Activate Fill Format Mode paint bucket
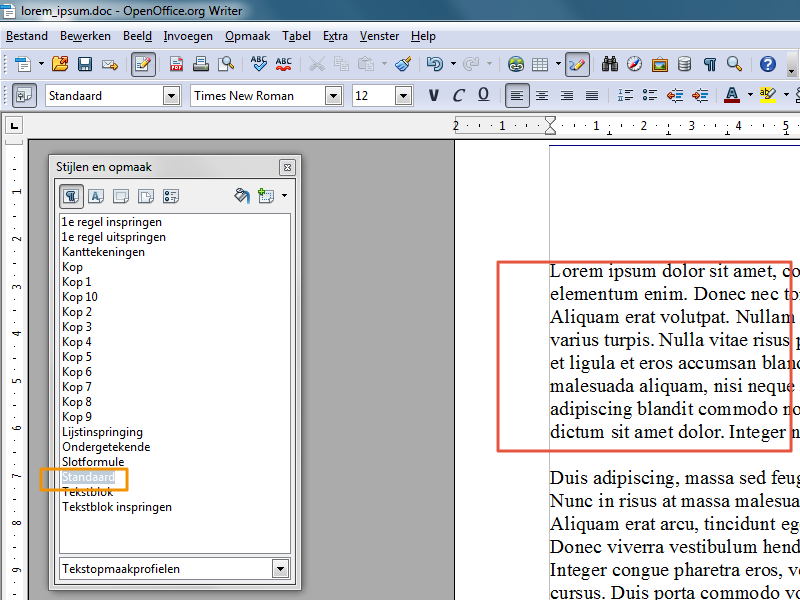 [242, 196]
